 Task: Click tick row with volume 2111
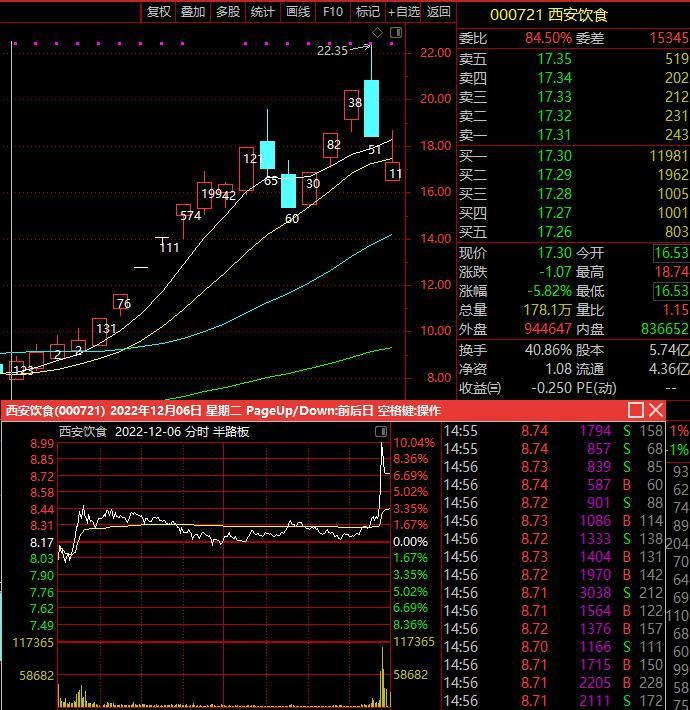(x=553, y=701)
